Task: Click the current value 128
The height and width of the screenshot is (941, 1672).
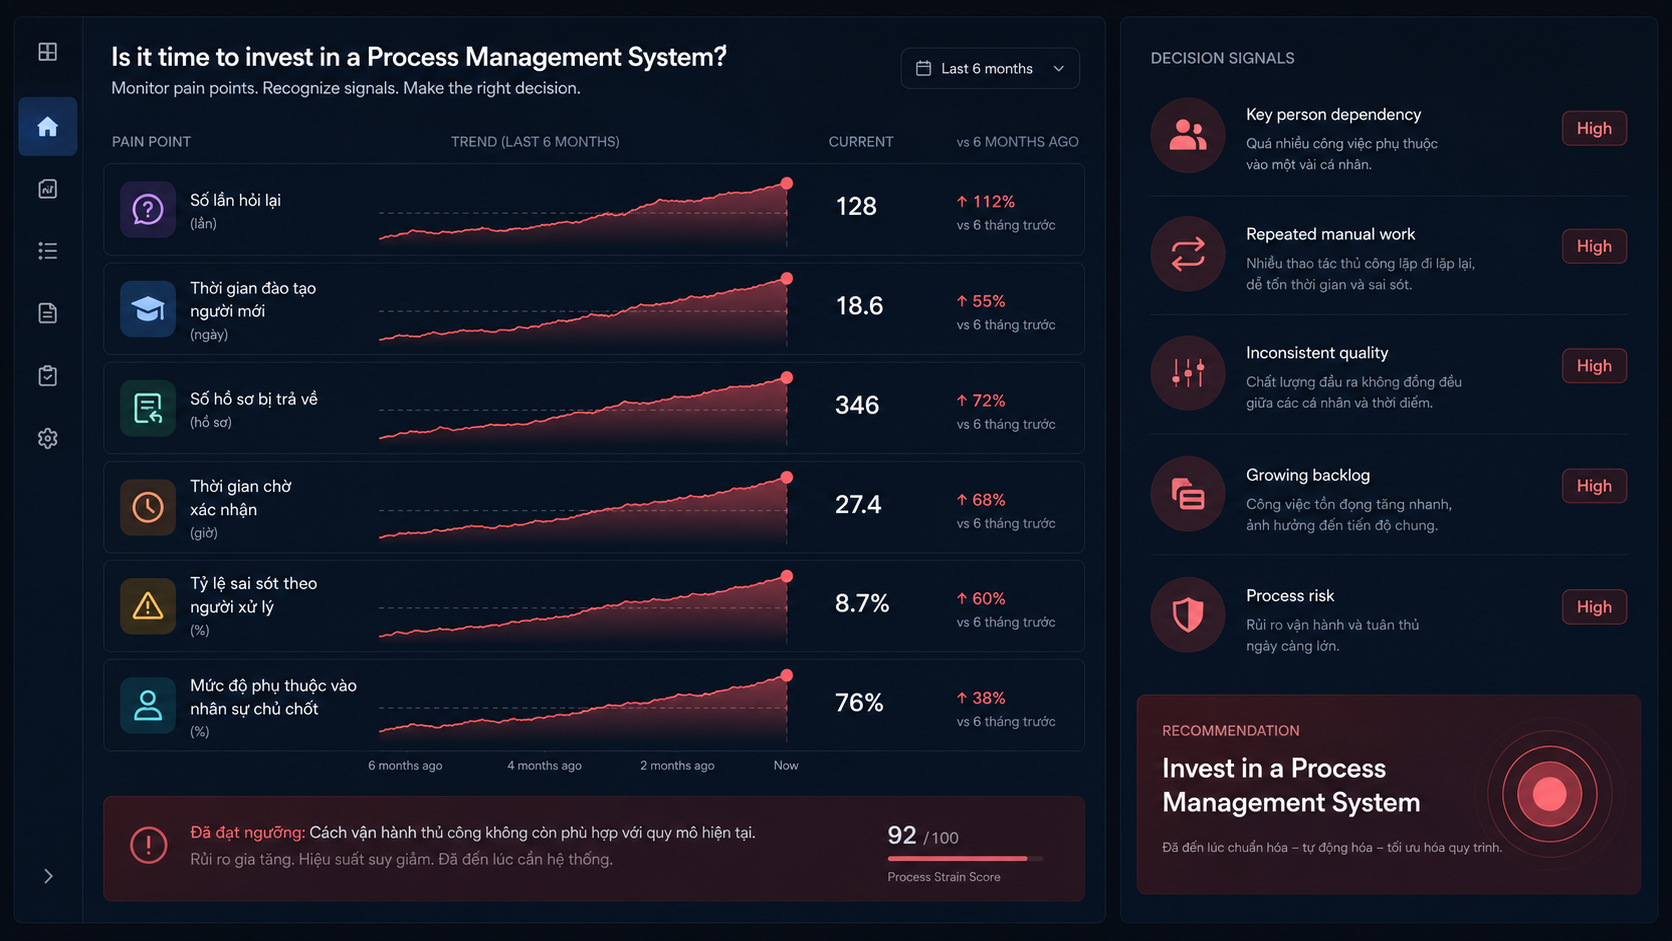Action: (x=856, y=206)
